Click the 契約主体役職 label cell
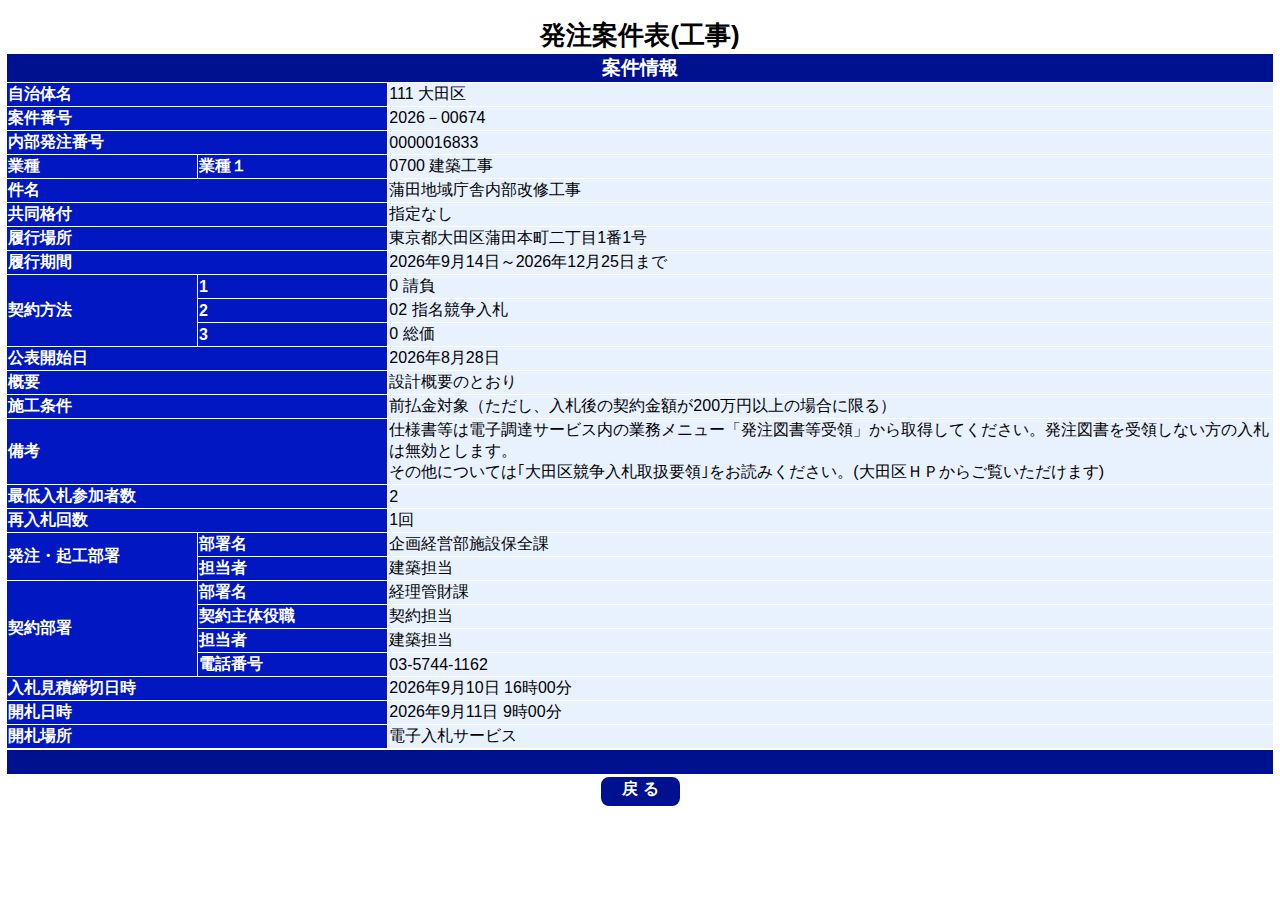This screenshot has height=900, width=1280. tap(292, 616)
